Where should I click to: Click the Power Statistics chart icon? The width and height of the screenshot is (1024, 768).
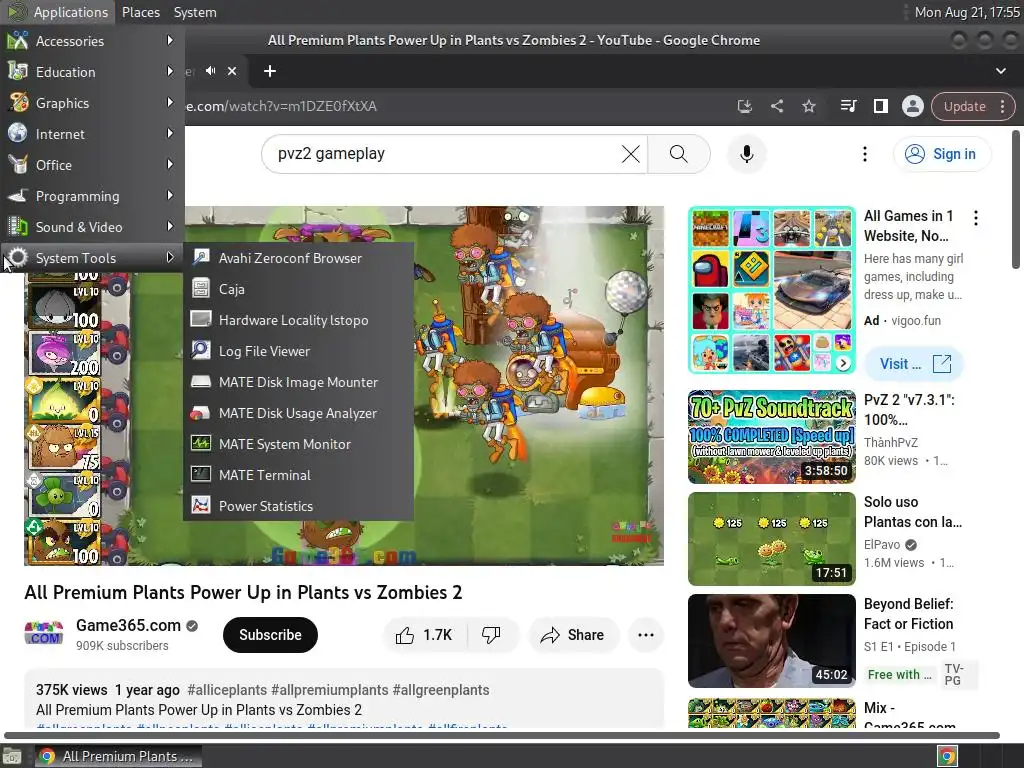click(200, 505)
